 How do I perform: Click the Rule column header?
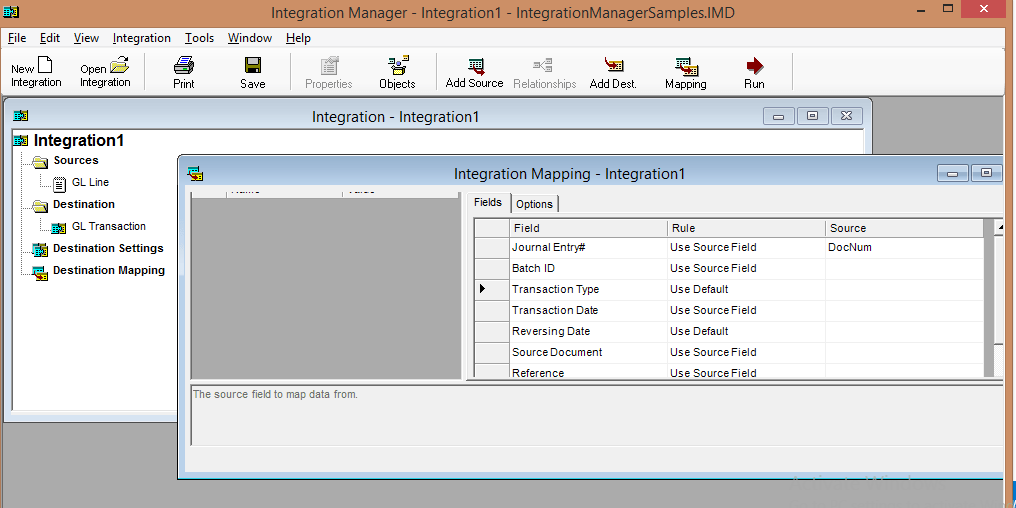[x=746, y=228]
